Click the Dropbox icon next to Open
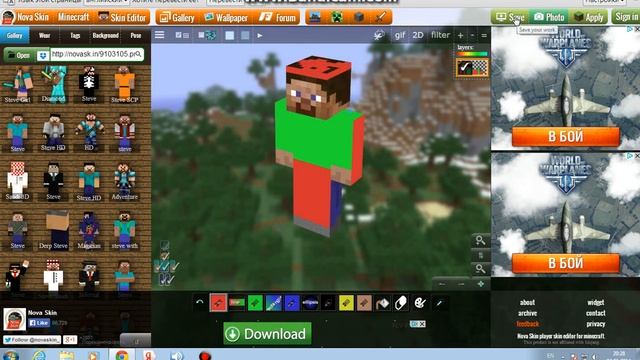The height and width of the screenshot is (360, 640). click(42, 55)
